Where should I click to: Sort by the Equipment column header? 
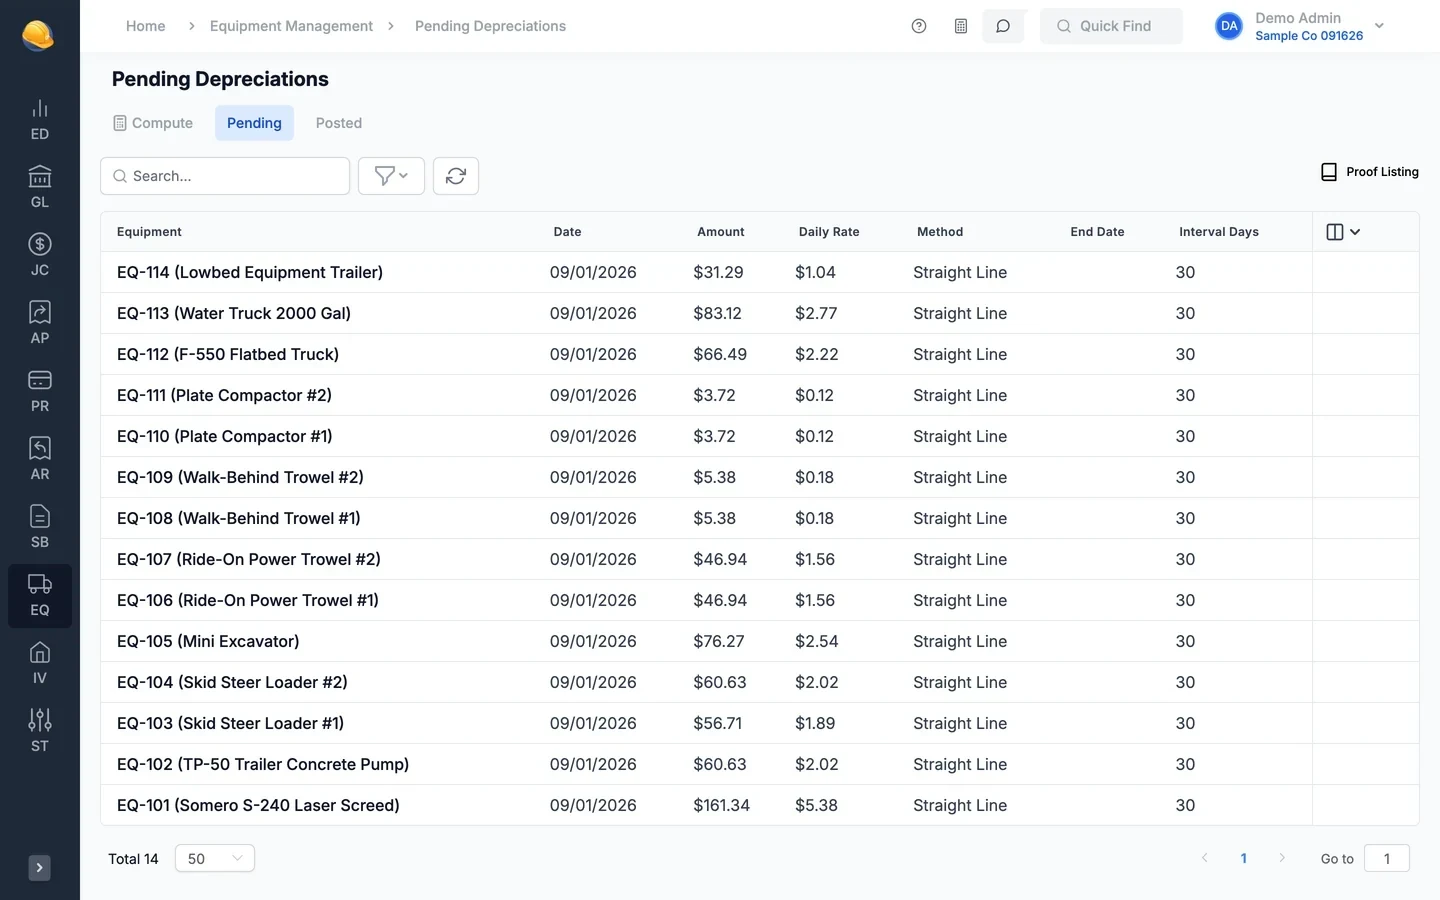pyautogui.click(x=149, y=232)
